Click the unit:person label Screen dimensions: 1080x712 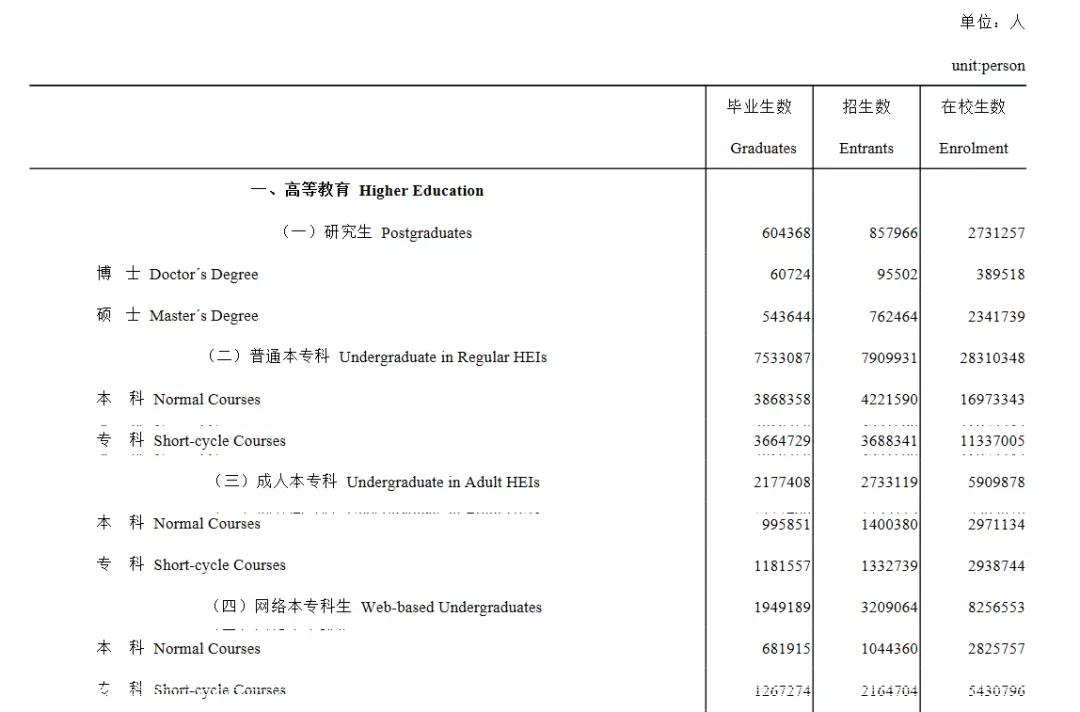pos(988,65)
